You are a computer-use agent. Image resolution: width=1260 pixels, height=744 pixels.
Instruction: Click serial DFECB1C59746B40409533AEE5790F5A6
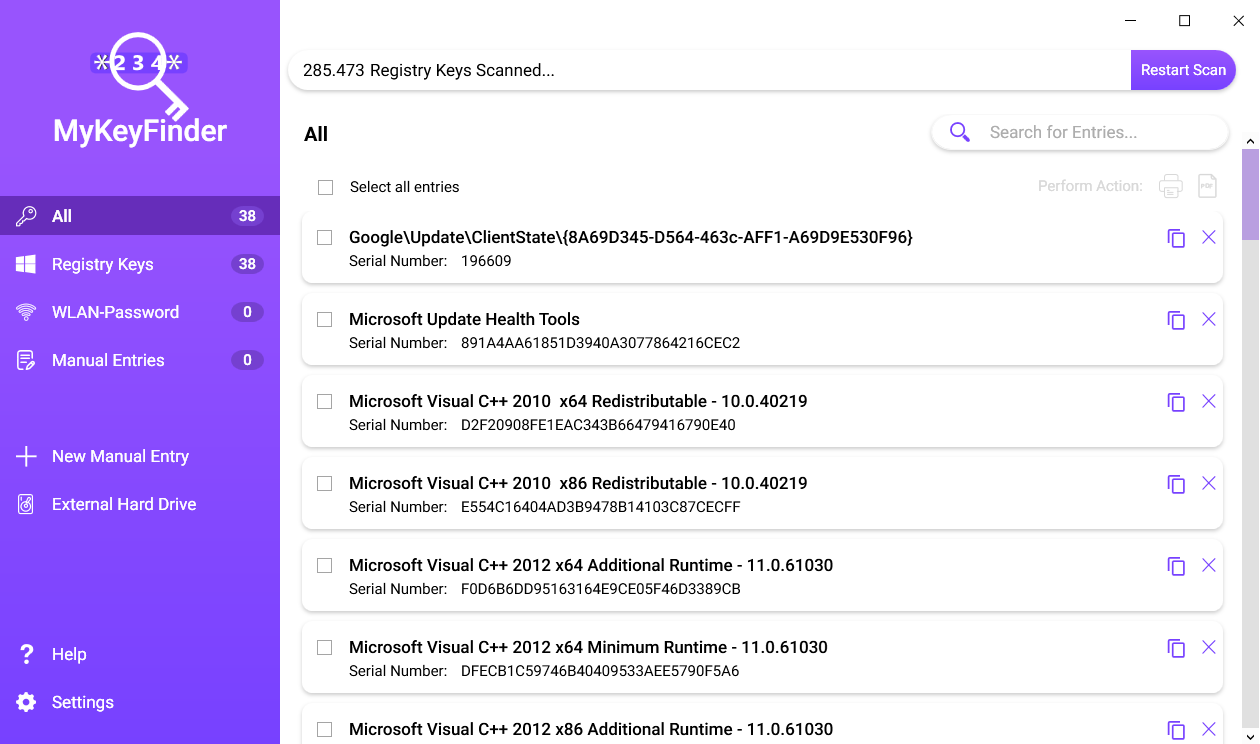600,671
